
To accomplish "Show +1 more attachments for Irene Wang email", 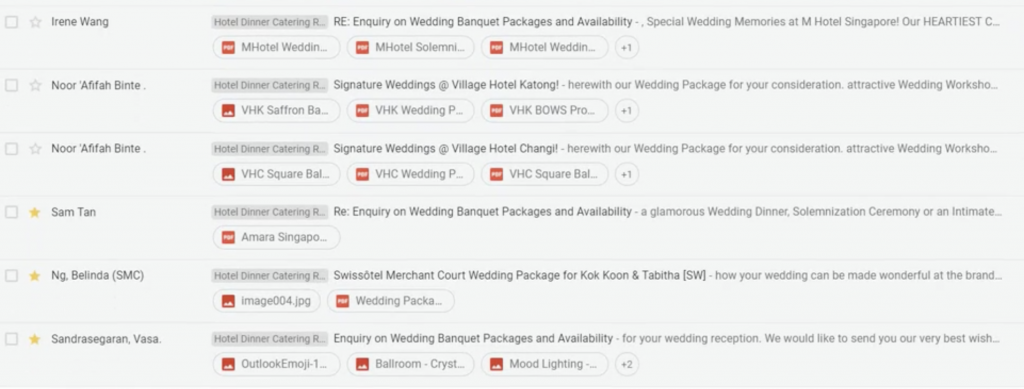I will point(626,47).
